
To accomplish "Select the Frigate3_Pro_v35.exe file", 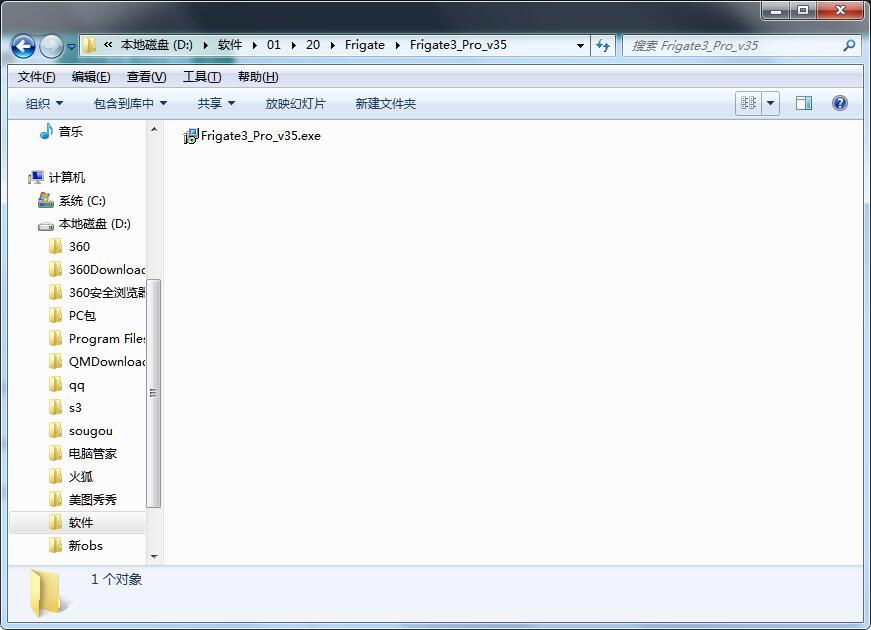I will [x=259, y=136].
